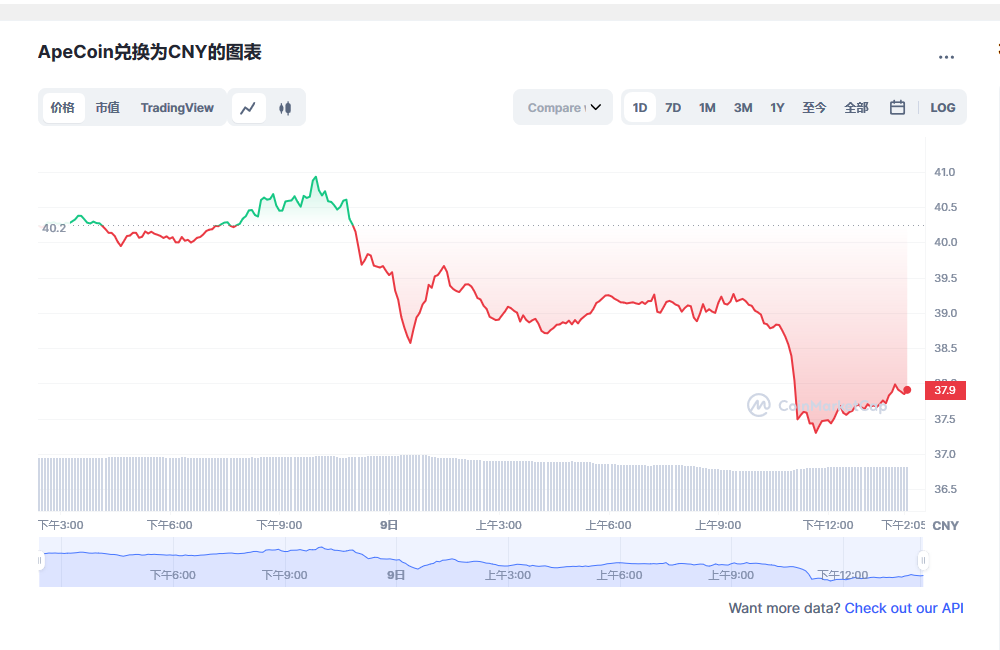Click the 下午6:00 navigator label
The image size is (1000, 650).
tap(173, 575)
